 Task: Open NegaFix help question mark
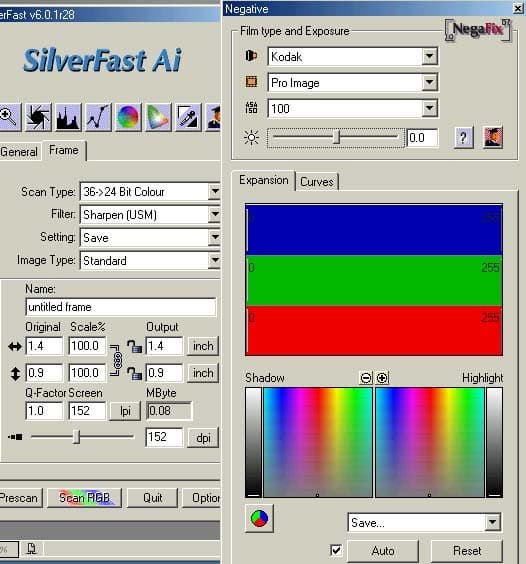[463, 137]
